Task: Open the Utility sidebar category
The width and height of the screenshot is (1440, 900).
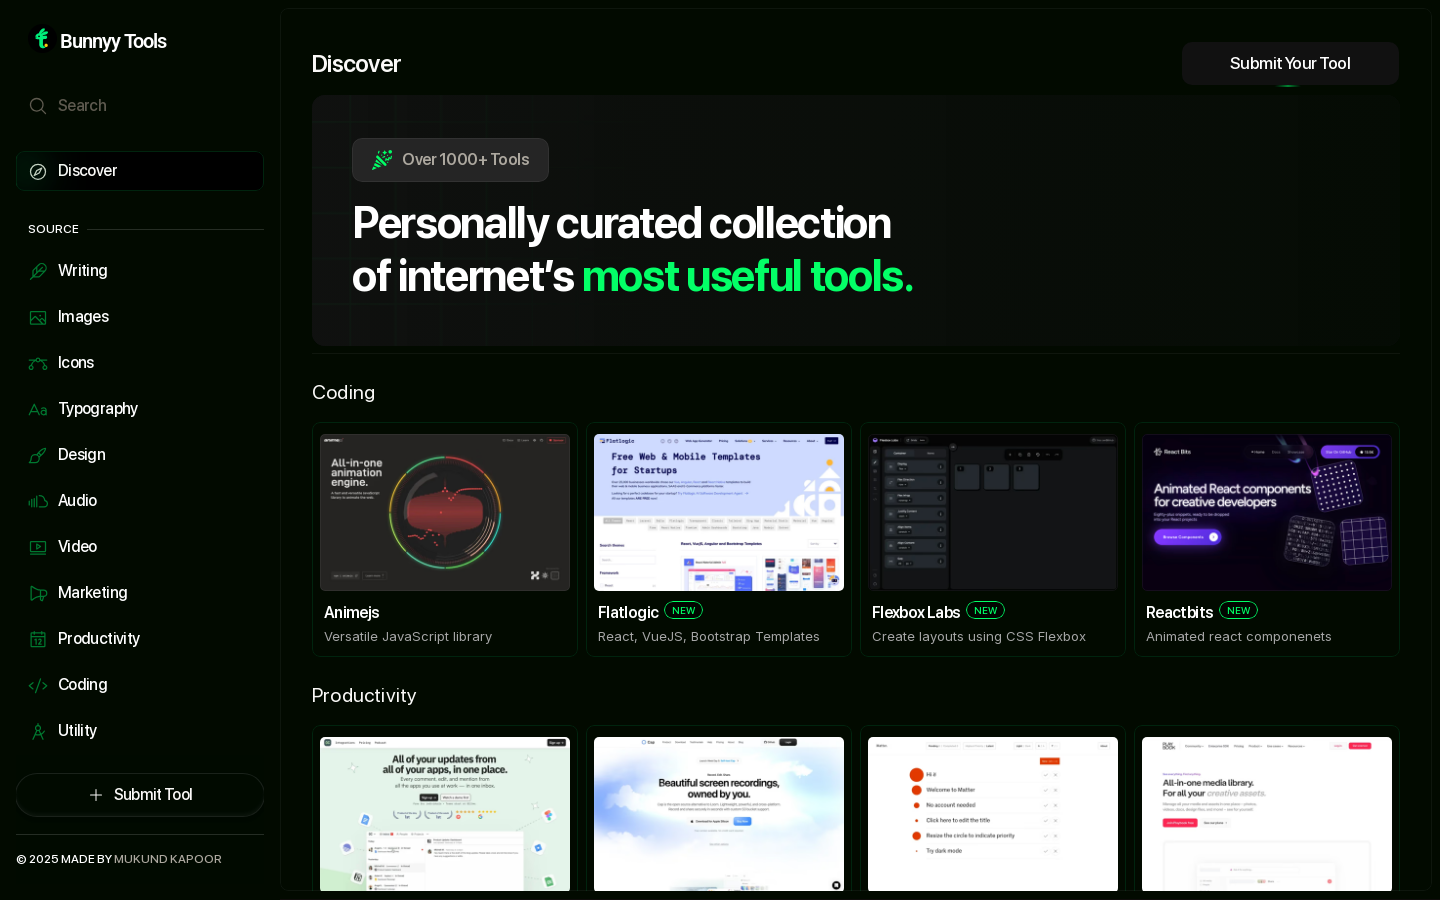Action: point(140,731)
